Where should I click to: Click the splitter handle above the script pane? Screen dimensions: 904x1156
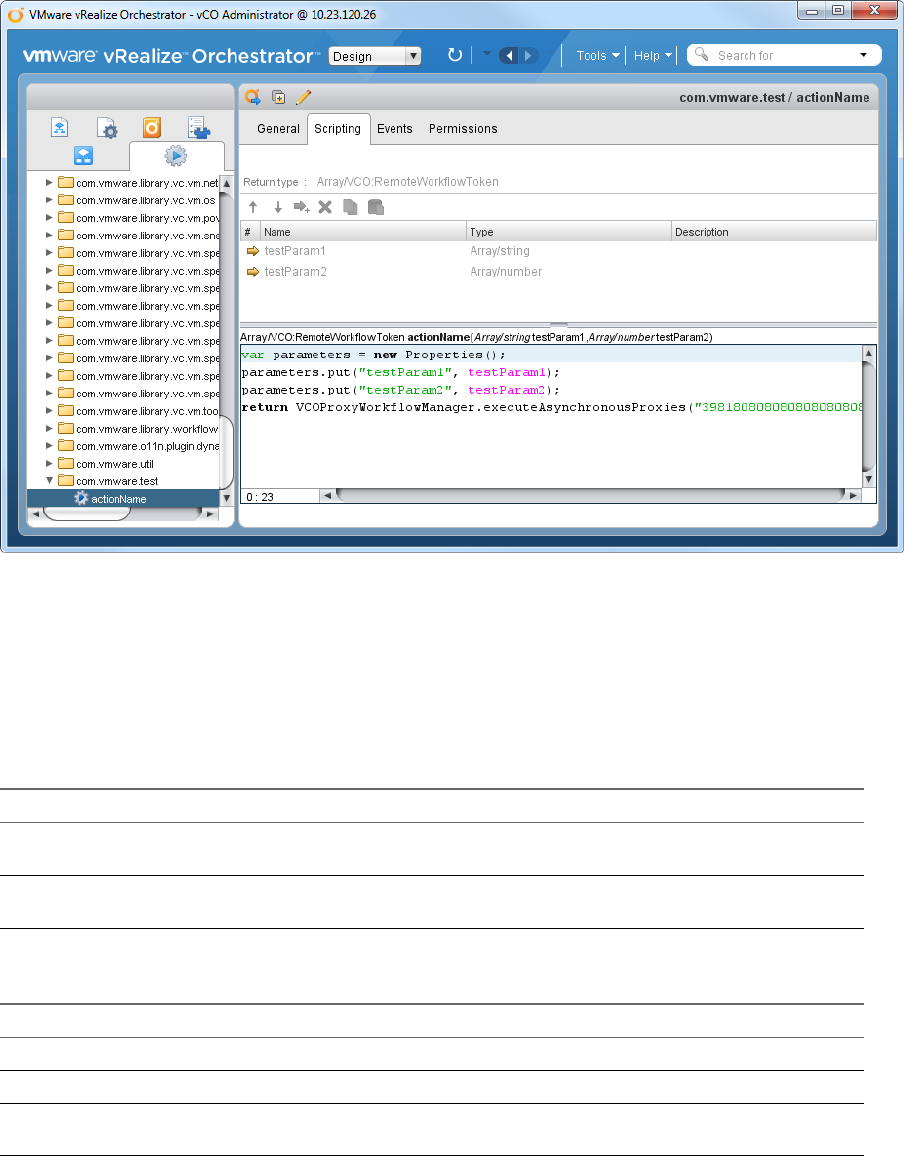[x=558, y=324]
